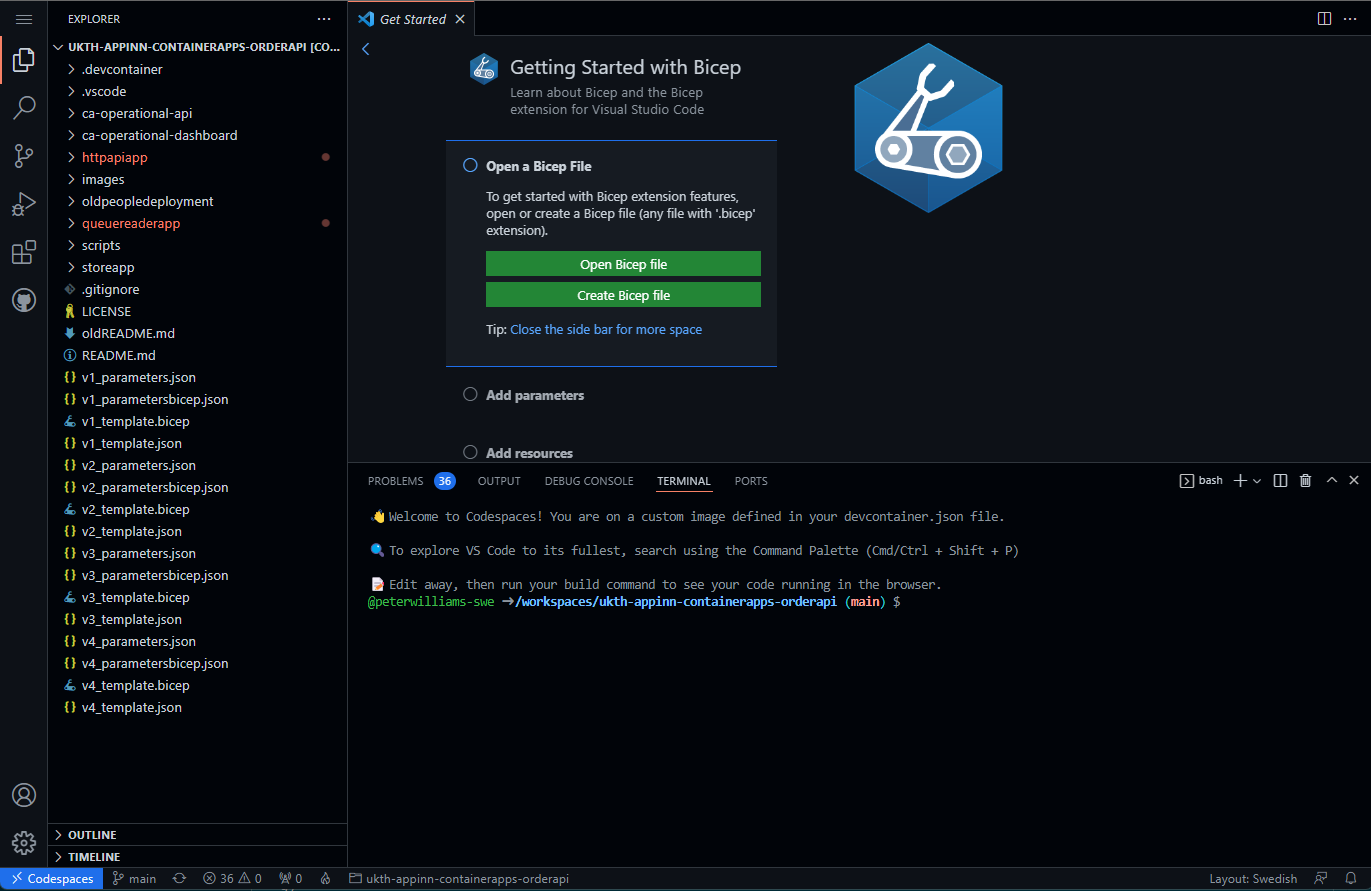Viewport: 1371px width, 891px height.
Task: Expand the .devcontainer folder
Action: coord(198,69)
